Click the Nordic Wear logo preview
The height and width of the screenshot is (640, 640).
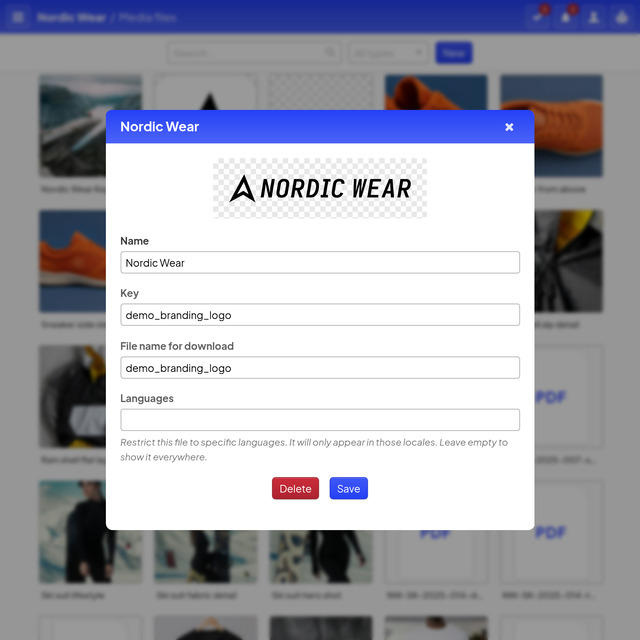320,188
